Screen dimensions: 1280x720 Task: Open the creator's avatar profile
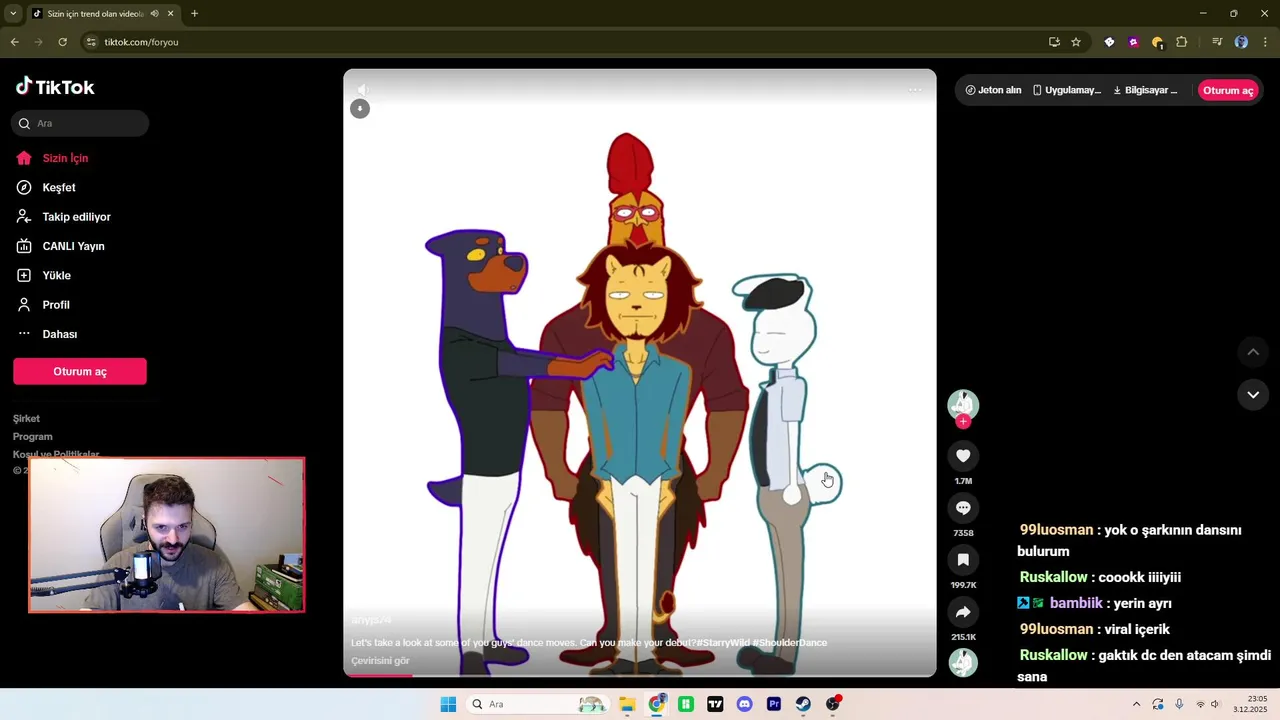(x=963, y=404)
